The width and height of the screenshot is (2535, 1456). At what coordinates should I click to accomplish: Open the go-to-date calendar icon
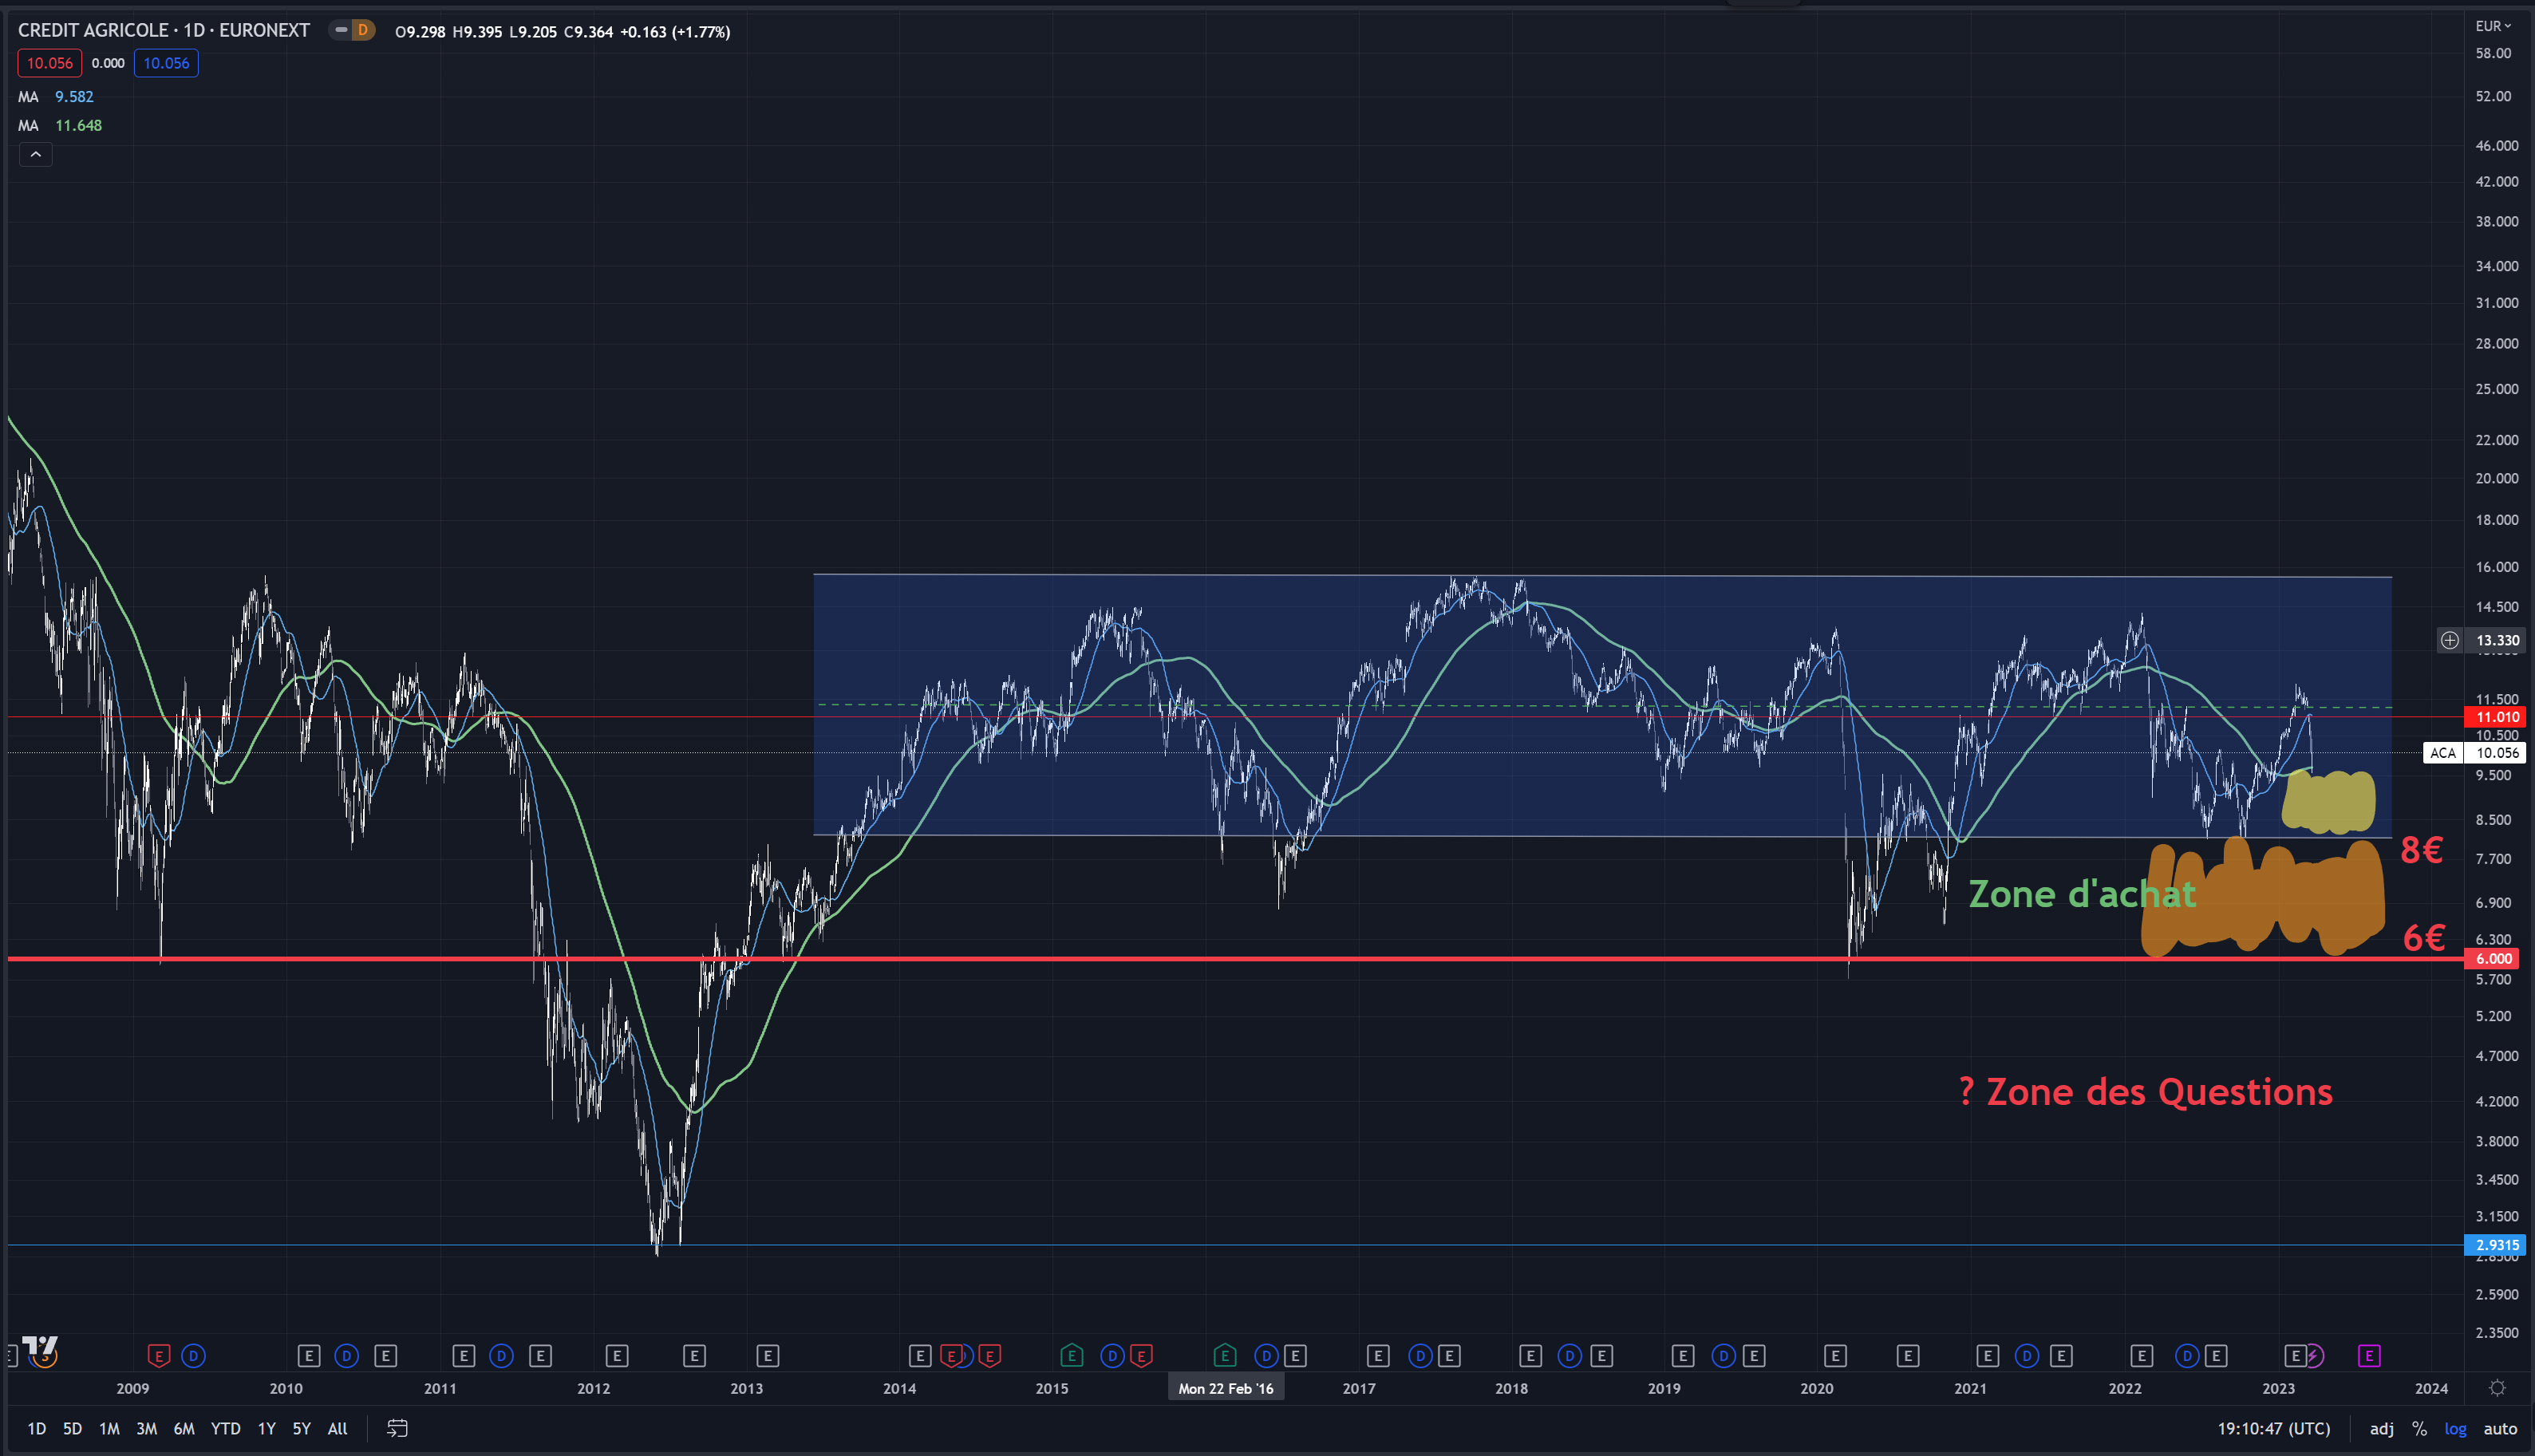click(x=397, y=1428)
